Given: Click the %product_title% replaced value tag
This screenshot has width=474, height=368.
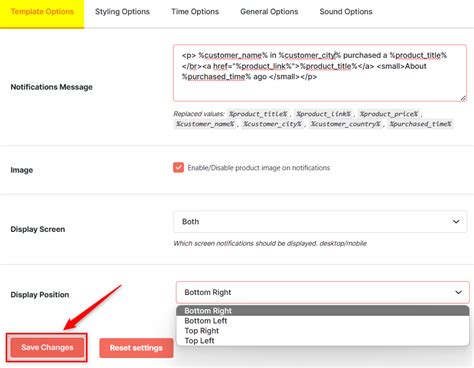Looking at the screenshot, I should click(258, 114).
